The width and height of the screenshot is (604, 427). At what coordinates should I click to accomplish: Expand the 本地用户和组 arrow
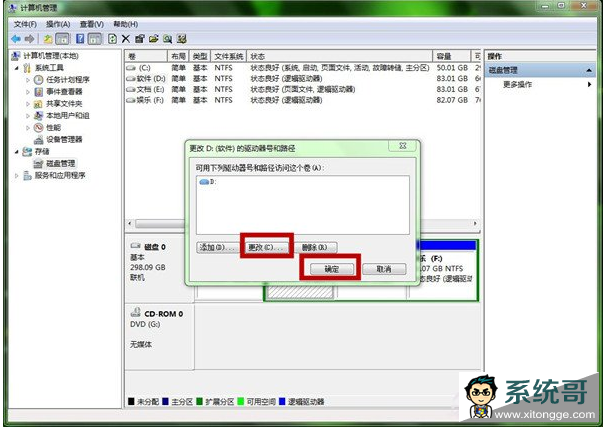click(28, 116)
